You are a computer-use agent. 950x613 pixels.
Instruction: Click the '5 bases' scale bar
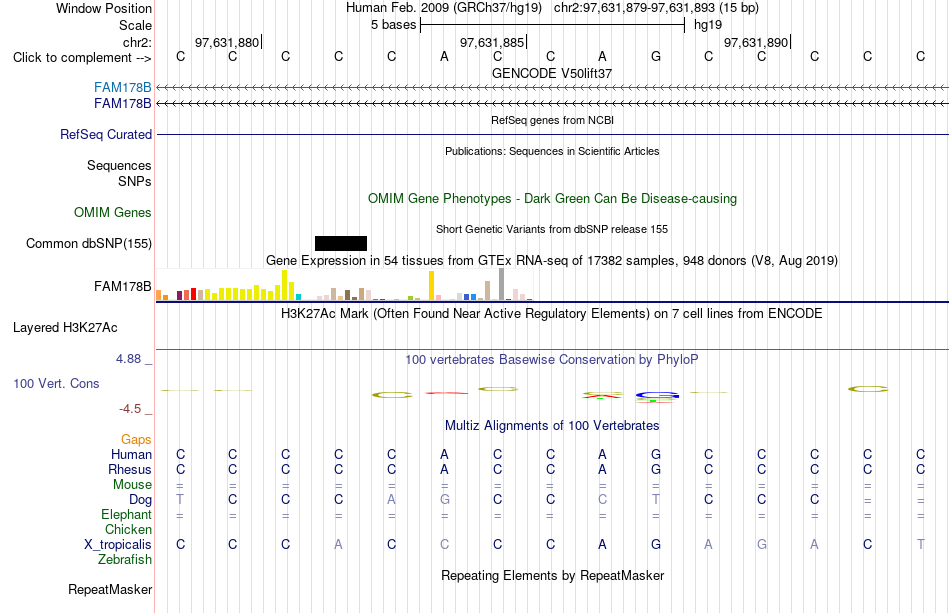tap(552, 25)
